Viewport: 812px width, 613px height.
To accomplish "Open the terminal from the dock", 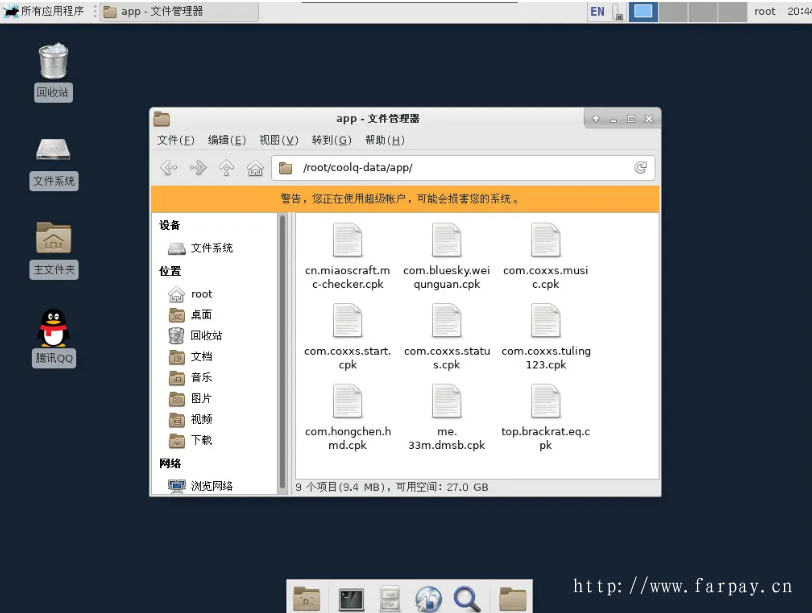I will point(351,598).
